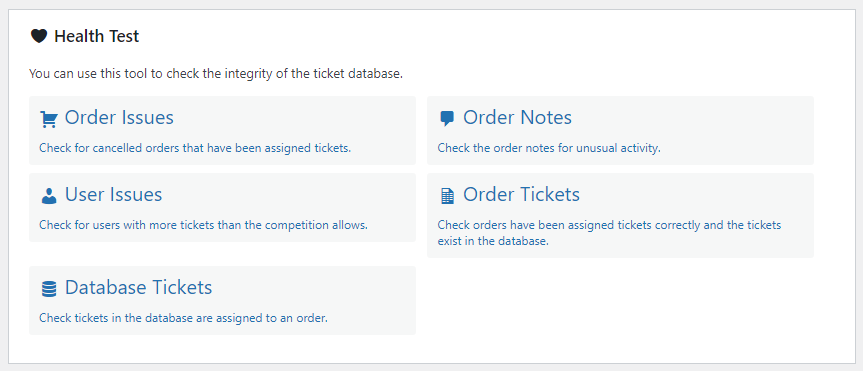Open the User Issues check
The image size is (863, 371).
coord(113,194)
